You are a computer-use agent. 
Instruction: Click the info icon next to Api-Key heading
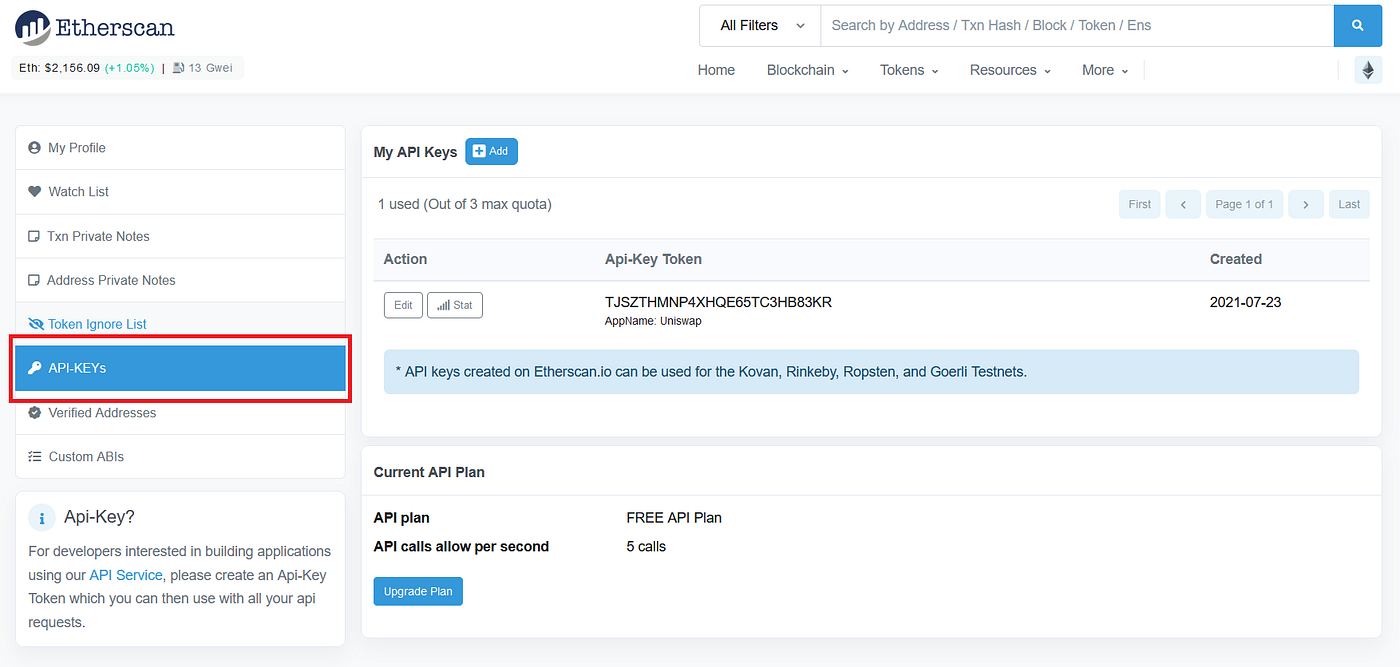41,517
